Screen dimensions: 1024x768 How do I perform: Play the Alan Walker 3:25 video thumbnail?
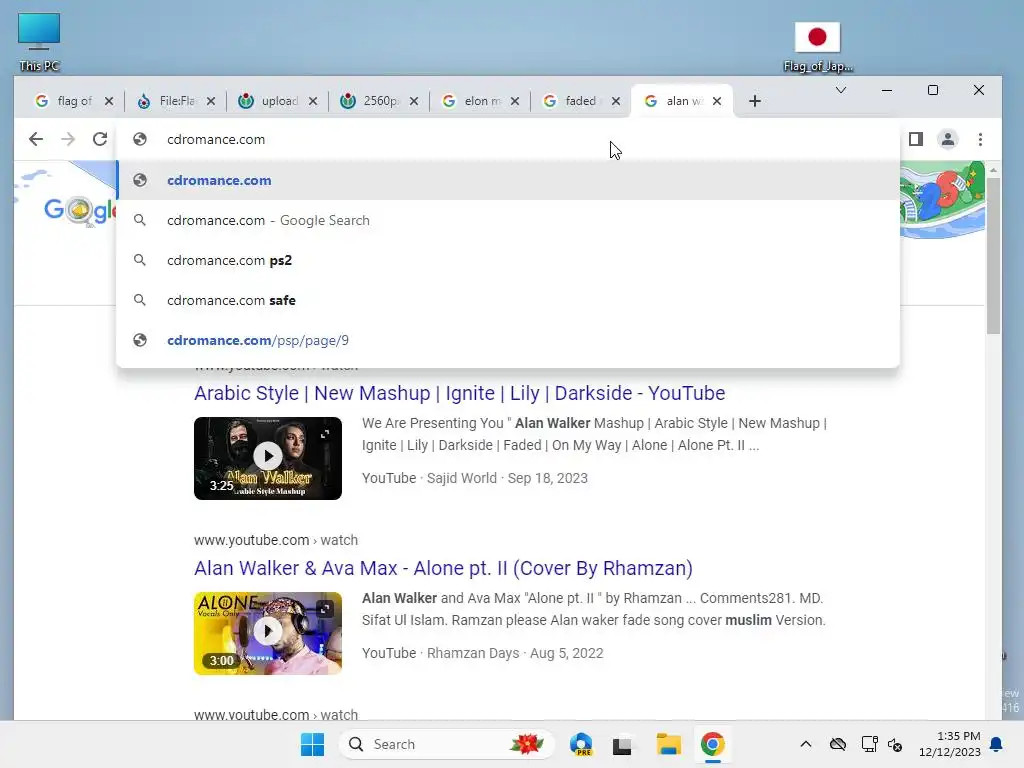(268, 458)
